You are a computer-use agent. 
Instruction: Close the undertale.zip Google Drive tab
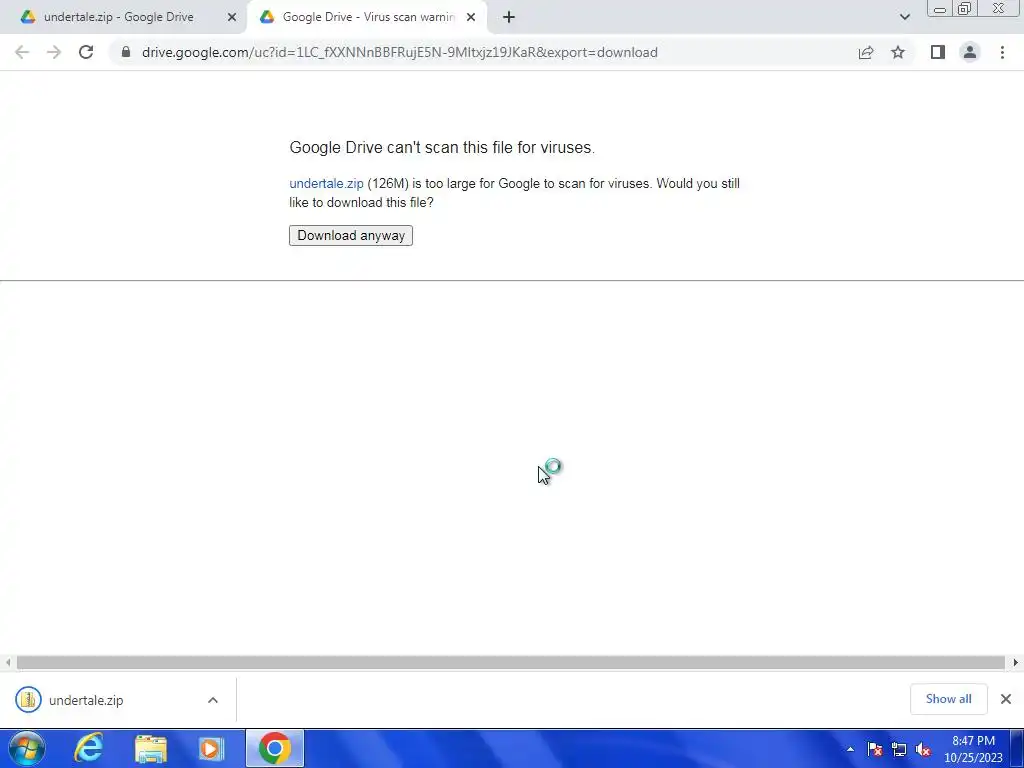[x=232, y=17]
